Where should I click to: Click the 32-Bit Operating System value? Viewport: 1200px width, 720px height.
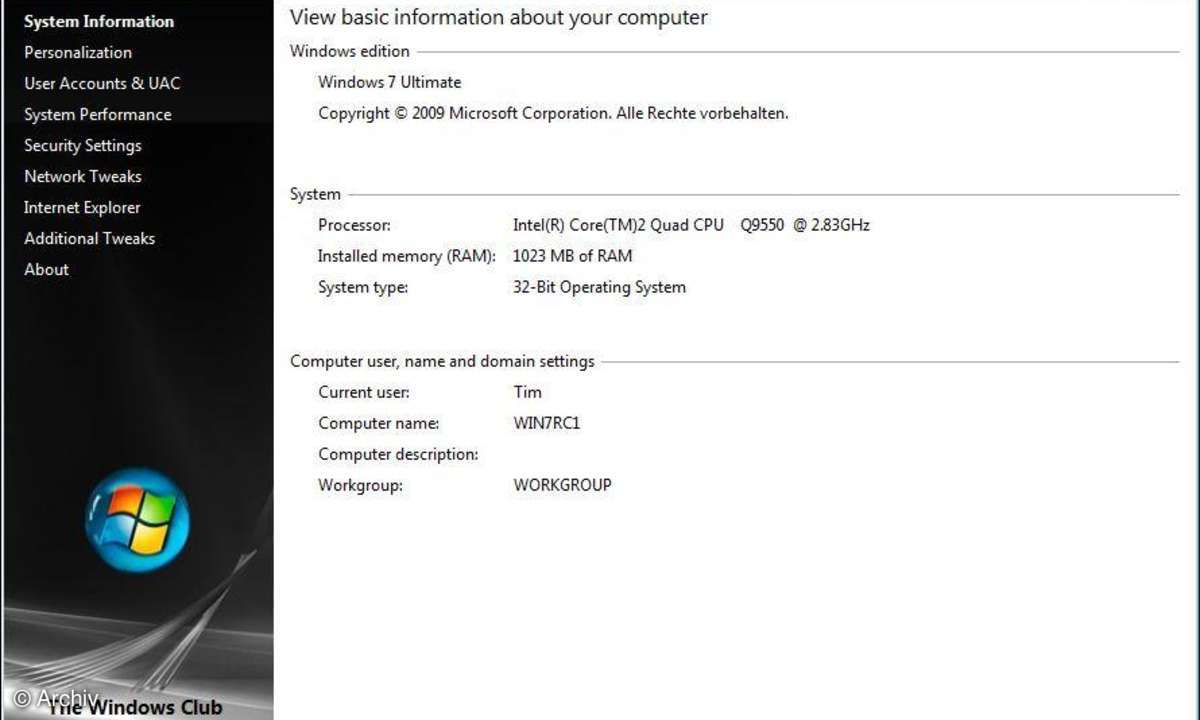pos(600,287)
